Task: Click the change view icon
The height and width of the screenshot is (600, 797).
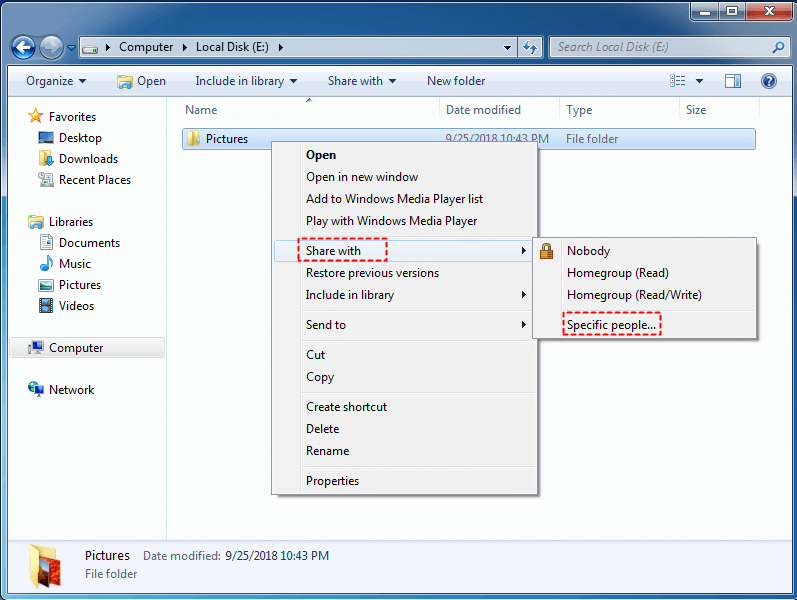Action: [678, 81]
